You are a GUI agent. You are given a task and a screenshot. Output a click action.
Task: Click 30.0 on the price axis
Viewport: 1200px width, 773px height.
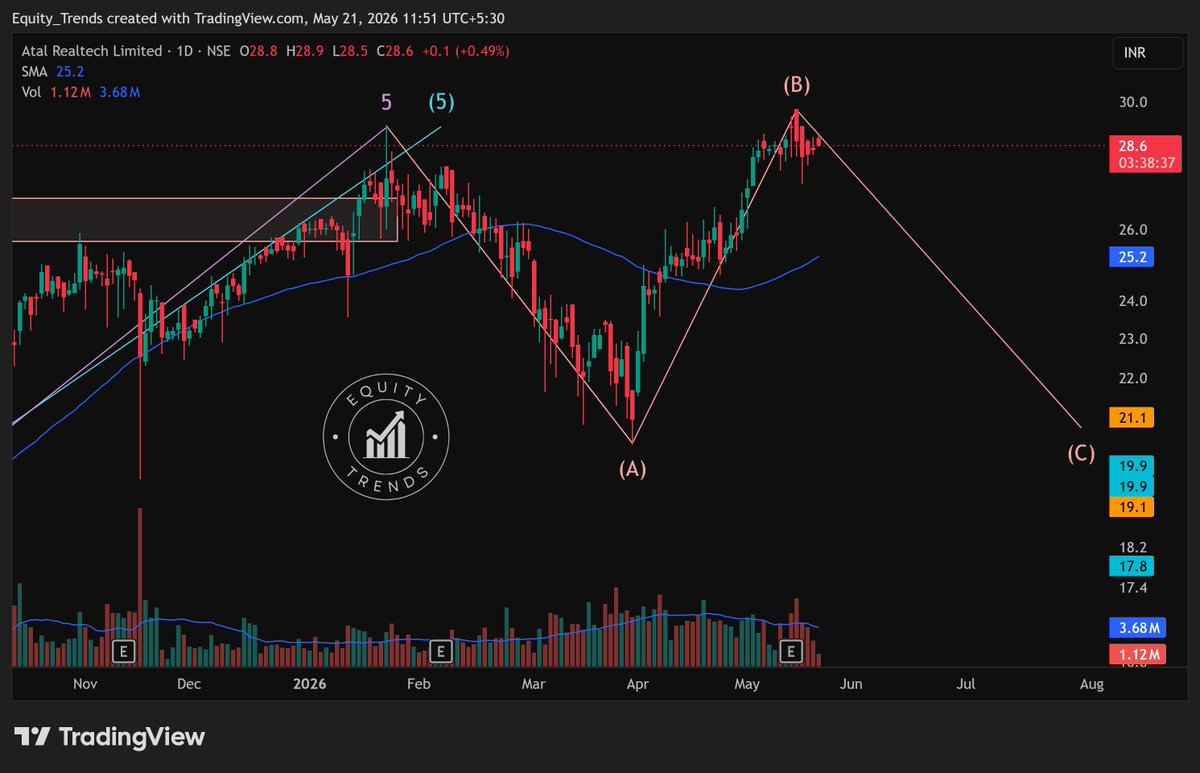click(1133, 102)
